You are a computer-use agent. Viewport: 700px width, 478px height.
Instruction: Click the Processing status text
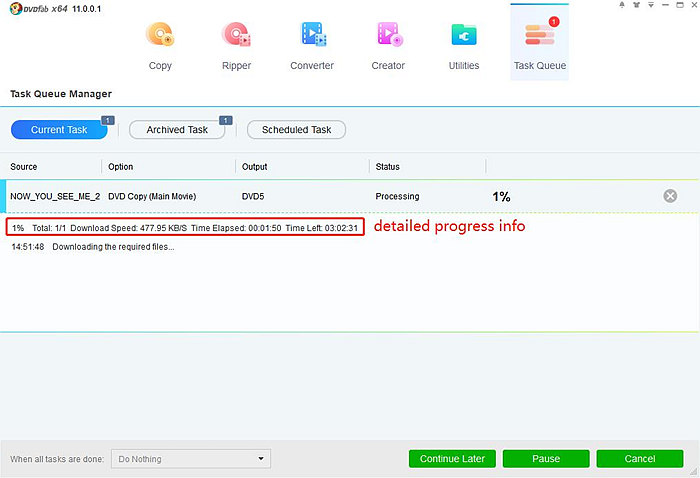coord(397,196)
